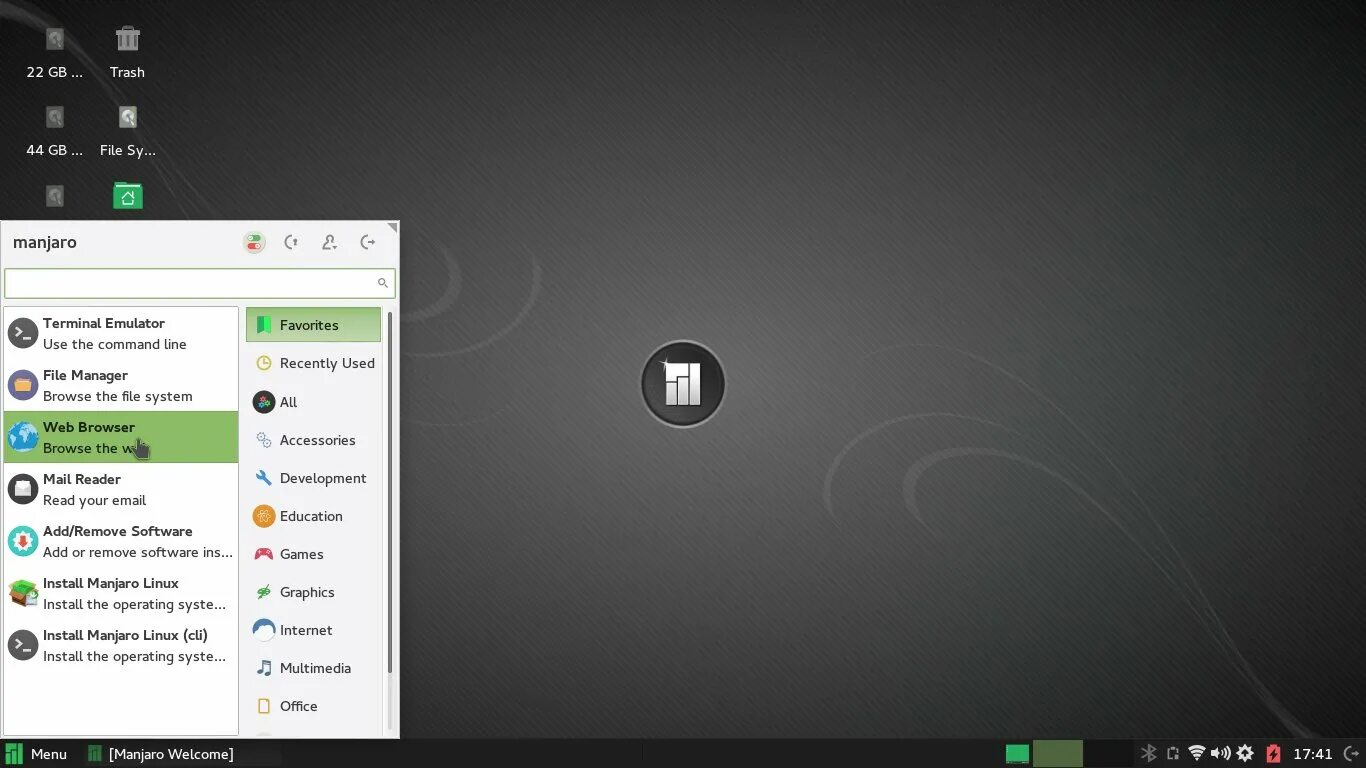Open the Wi-Fi network tray icon
This screenshot has width=1366, height=768.
[1196, 754]
